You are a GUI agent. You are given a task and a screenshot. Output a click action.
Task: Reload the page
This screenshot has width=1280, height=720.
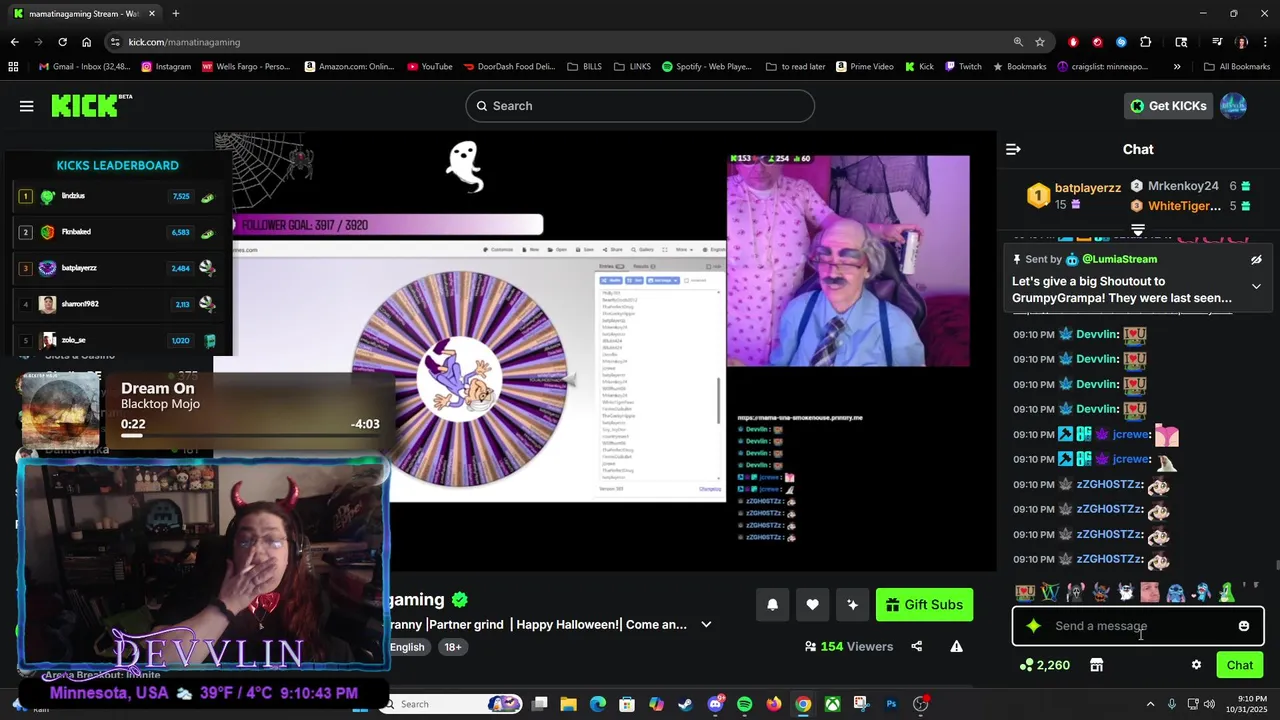tap(62, 42)
